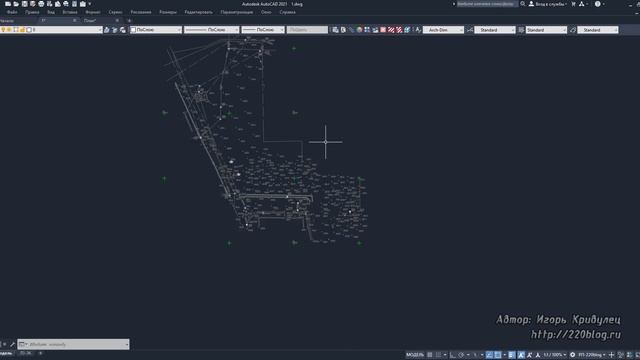Open the Arch-Dim text style dropdown

[x=443, y=30]
